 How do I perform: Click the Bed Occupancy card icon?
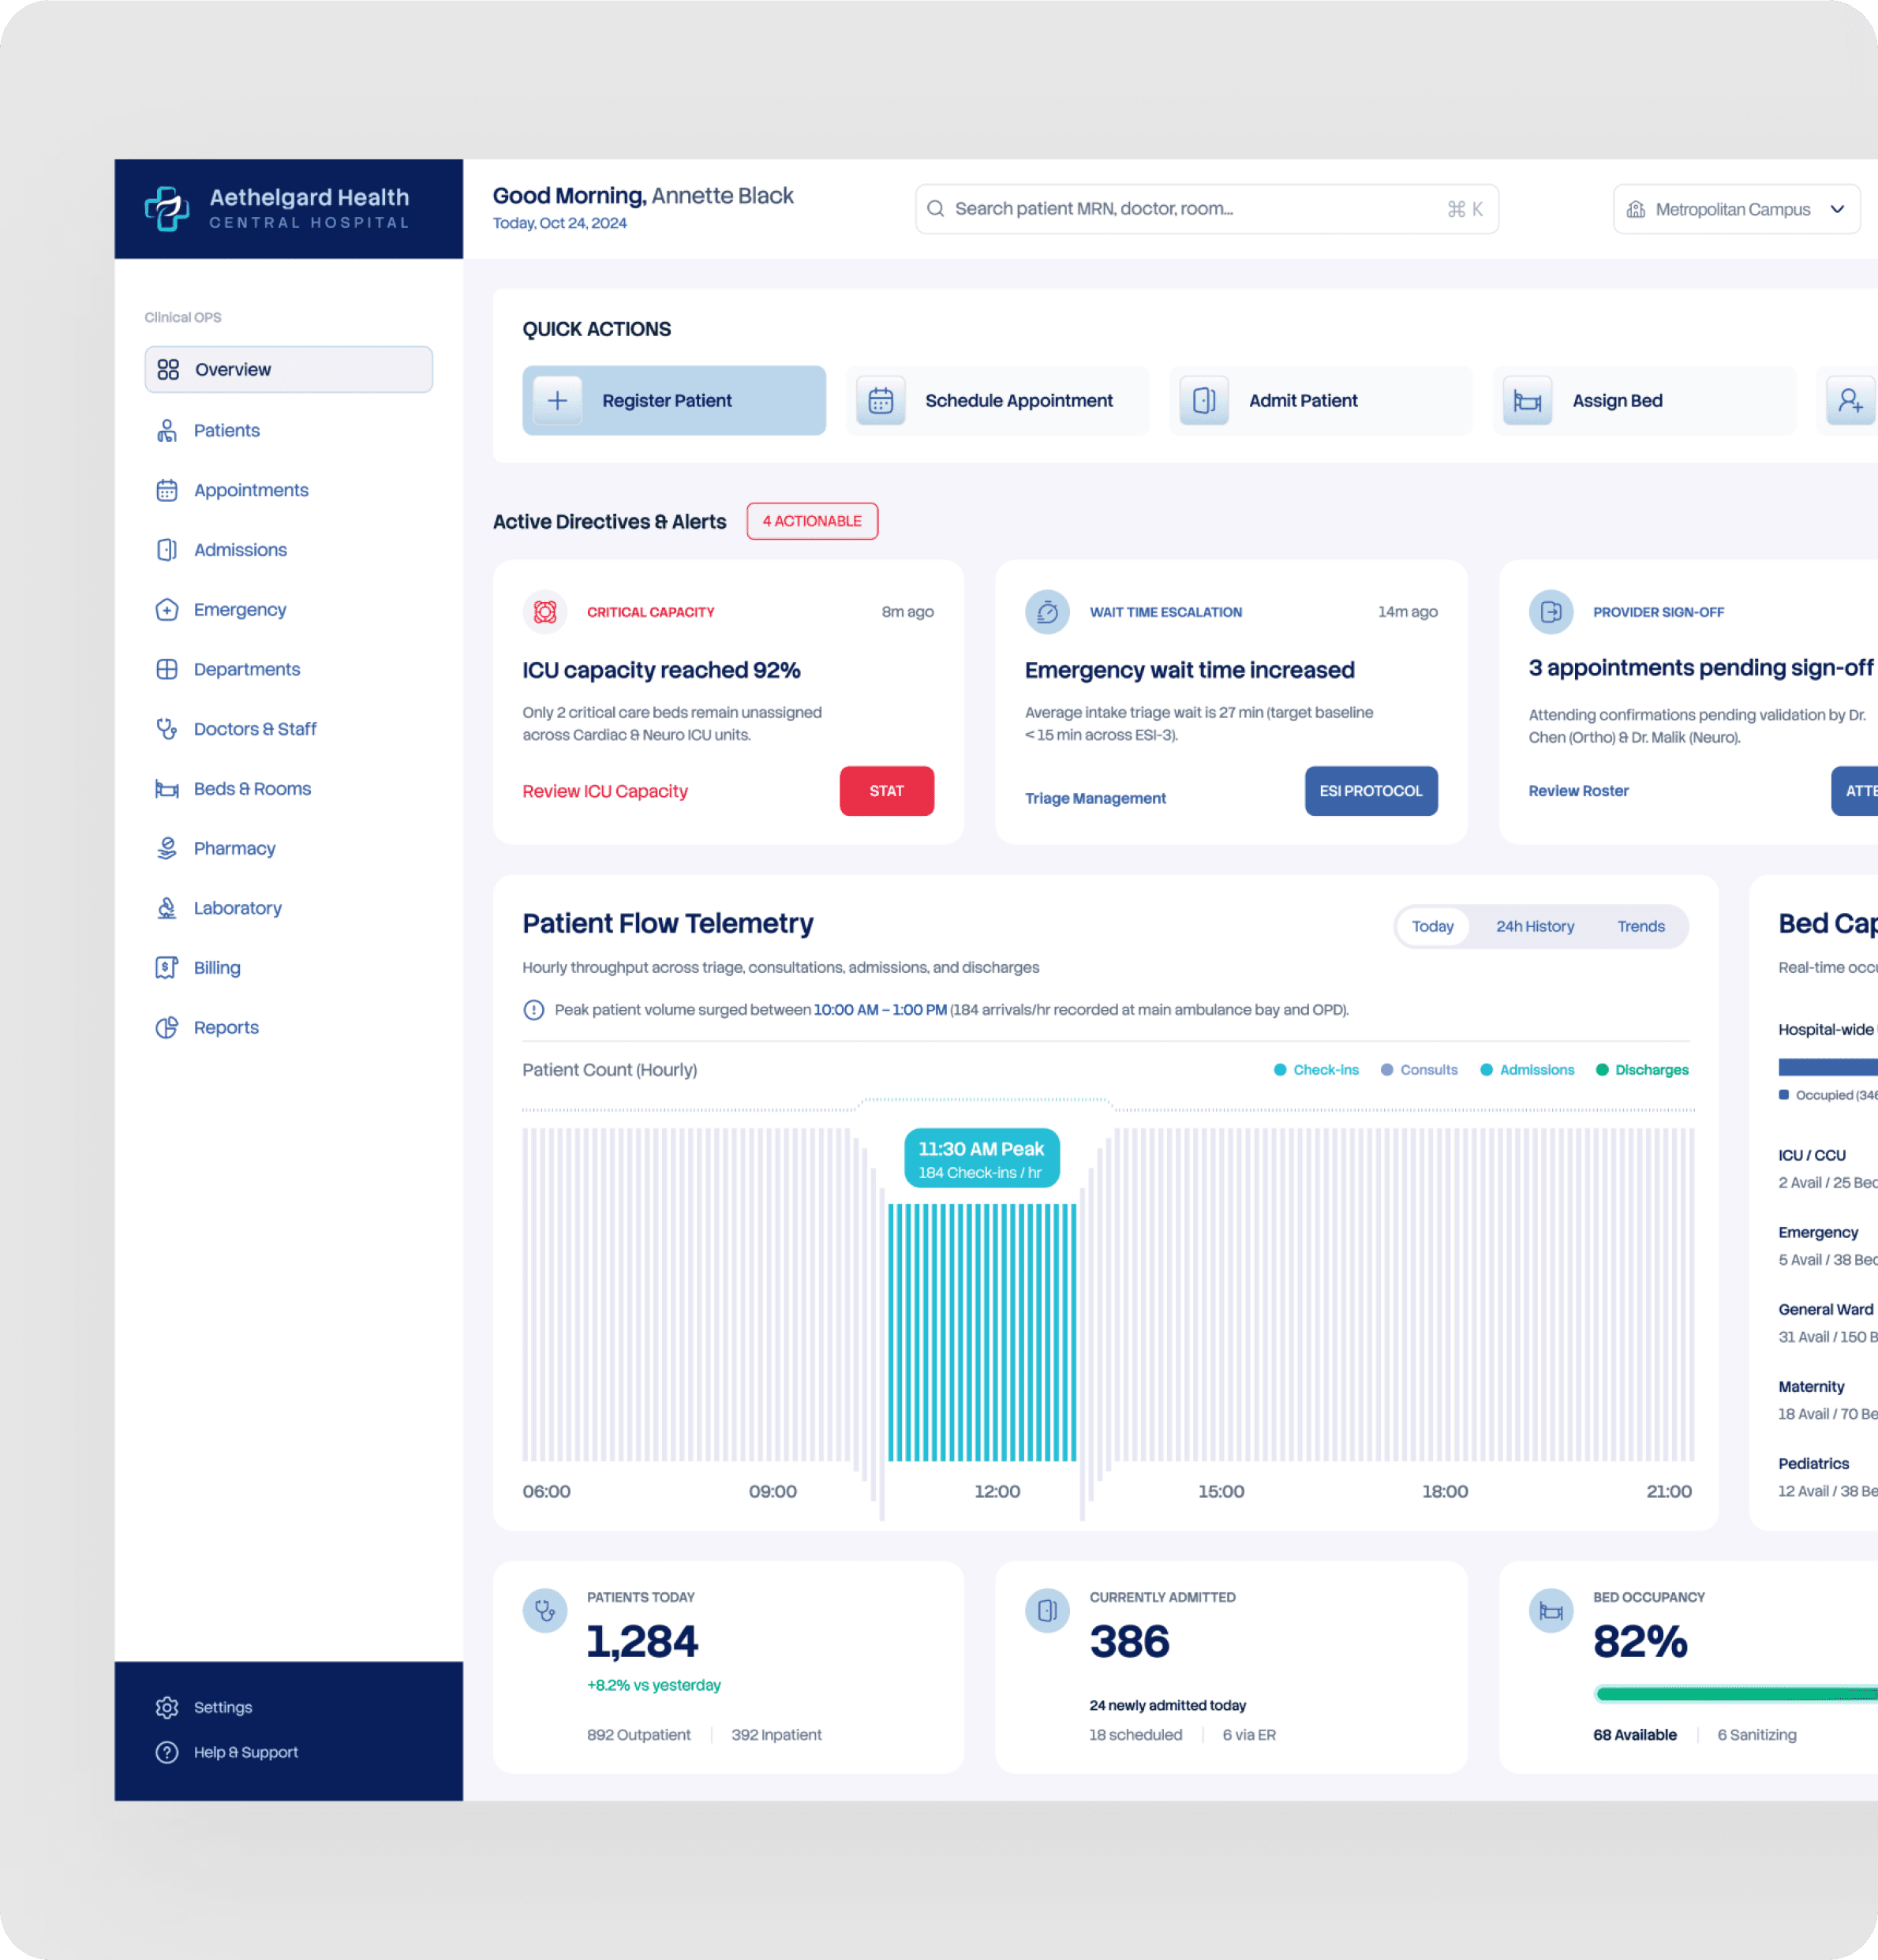1551,1610
